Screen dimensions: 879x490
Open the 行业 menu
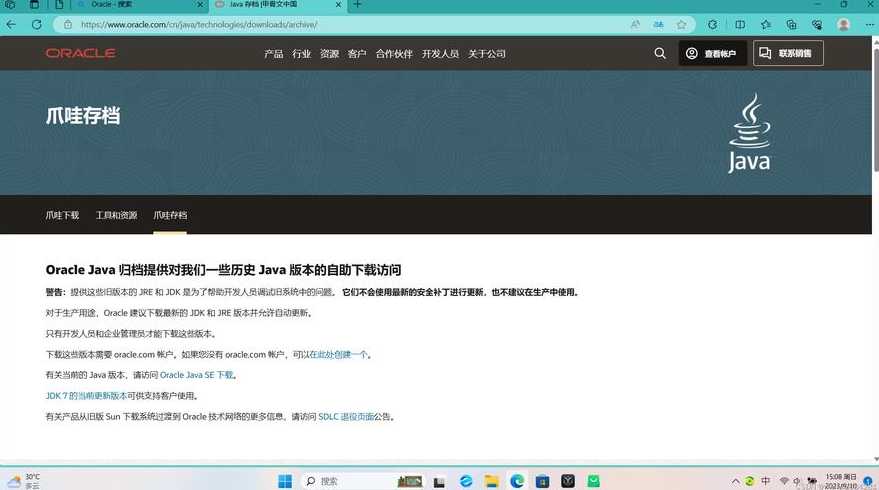(x=302, y=54)
